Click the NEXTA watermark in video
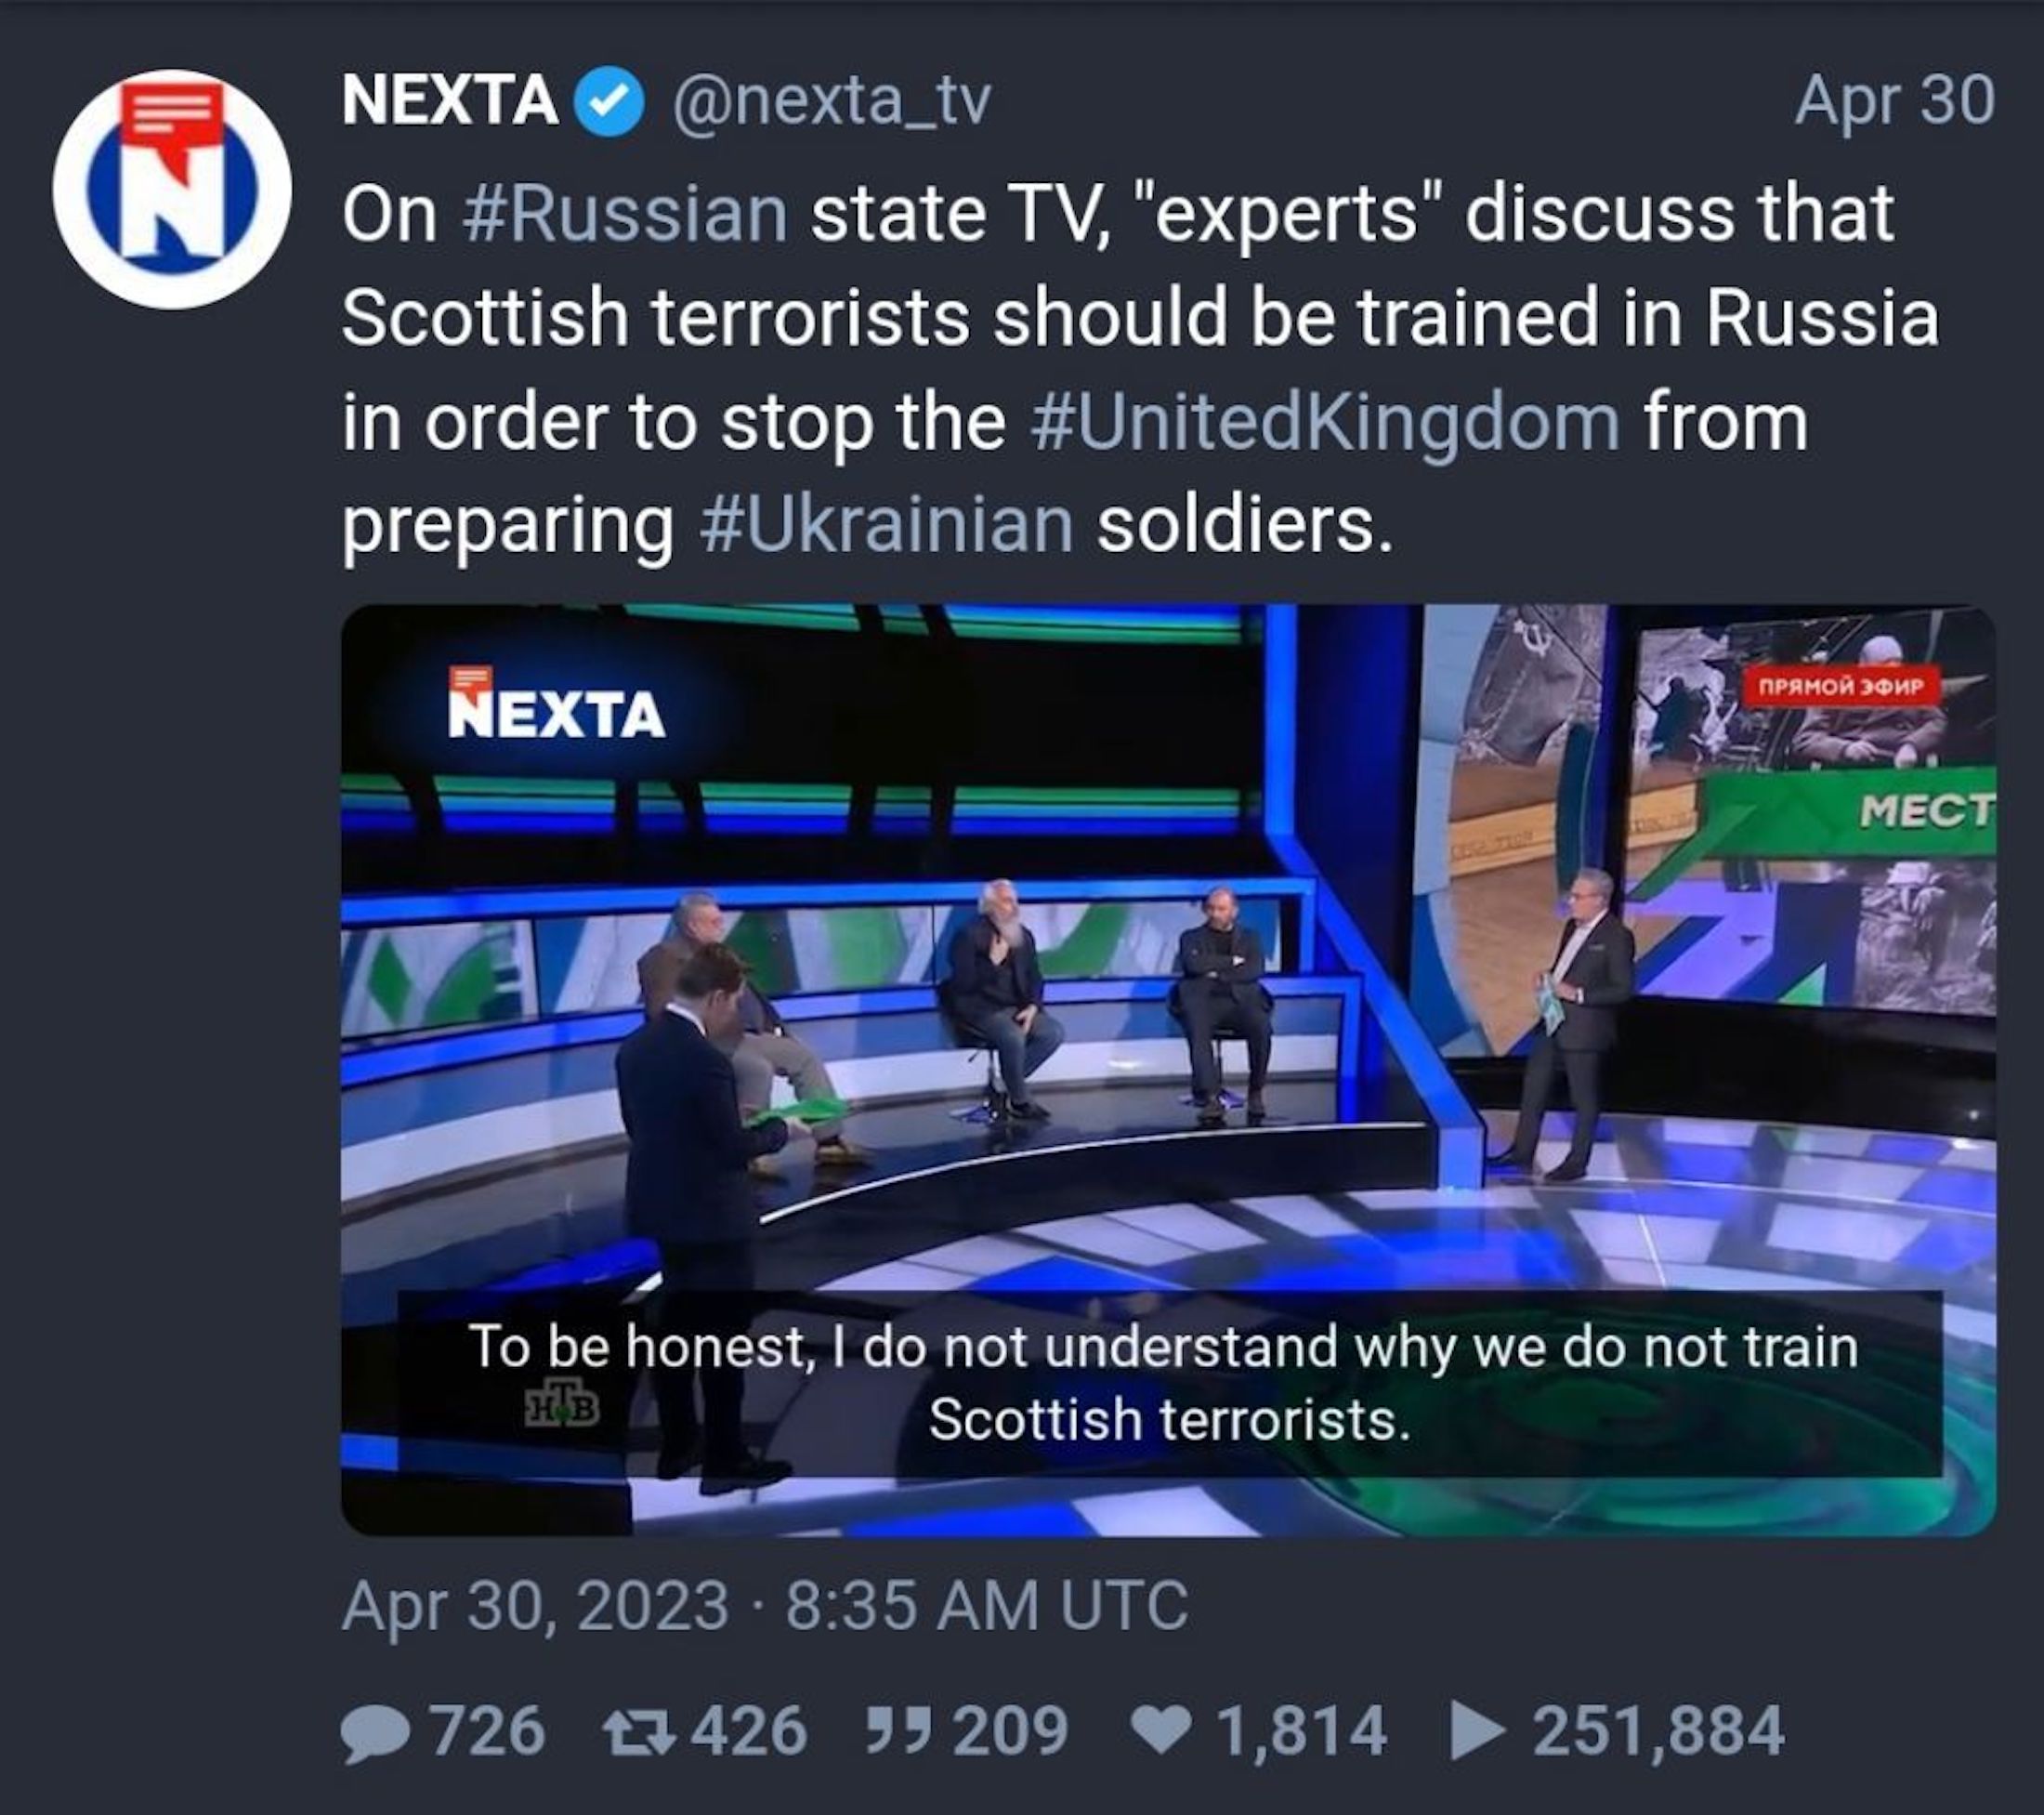2044x1815 pixels. [x=556, y=703]
